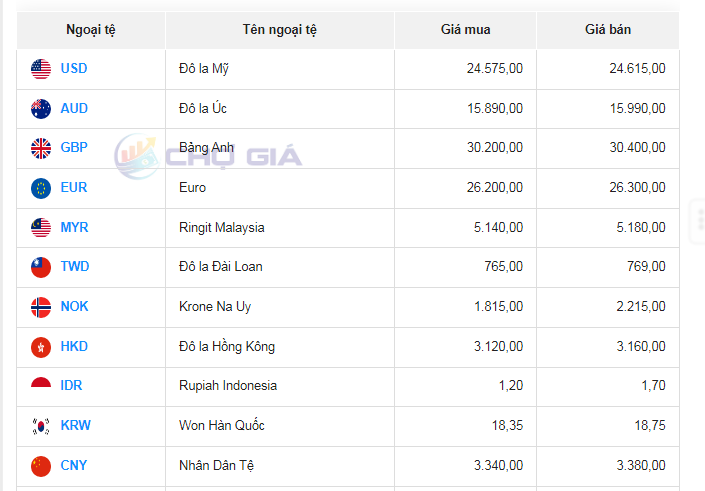Viewport: 705px width, 491px height.
Task: Click the European Union flag icon
Action: coord(41,188)
